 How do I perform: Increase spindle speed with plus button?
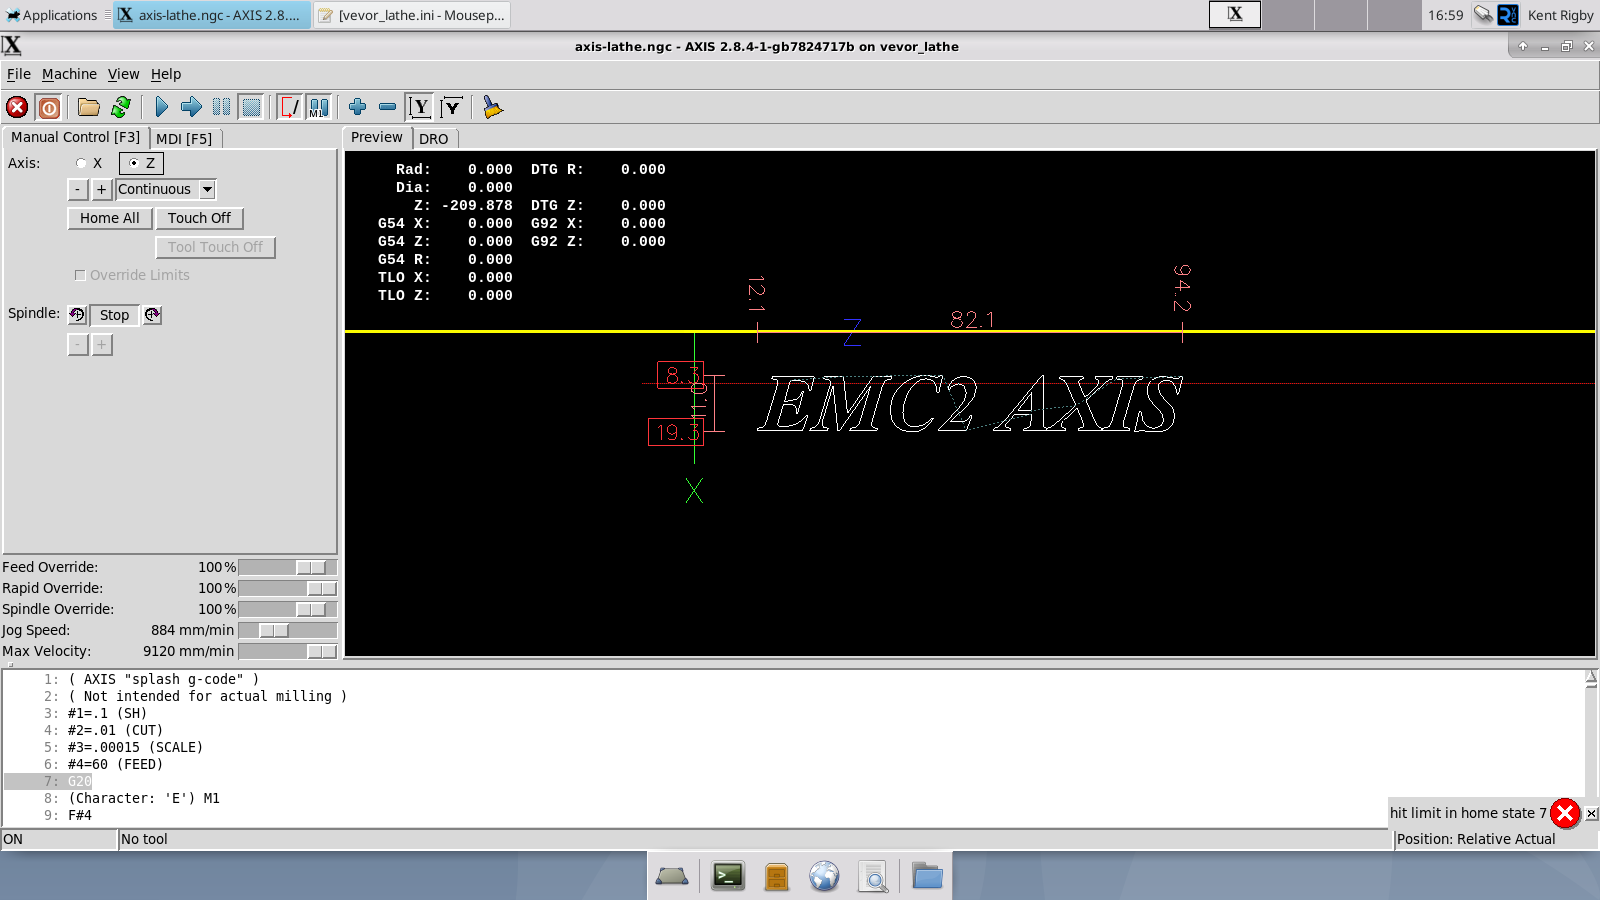point(101,345)
